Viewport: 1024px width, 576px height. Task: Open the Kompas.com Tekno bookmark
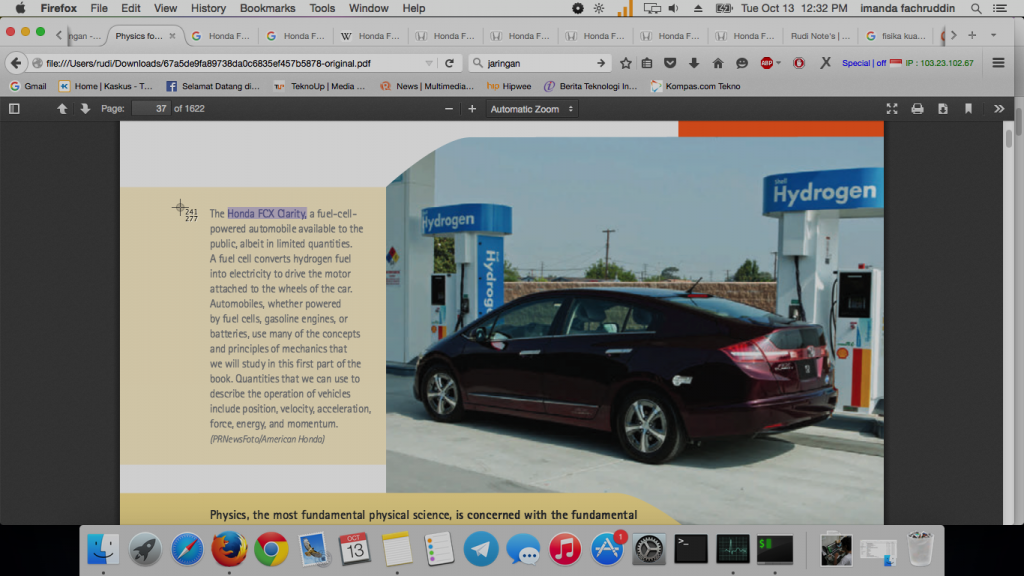696,86
